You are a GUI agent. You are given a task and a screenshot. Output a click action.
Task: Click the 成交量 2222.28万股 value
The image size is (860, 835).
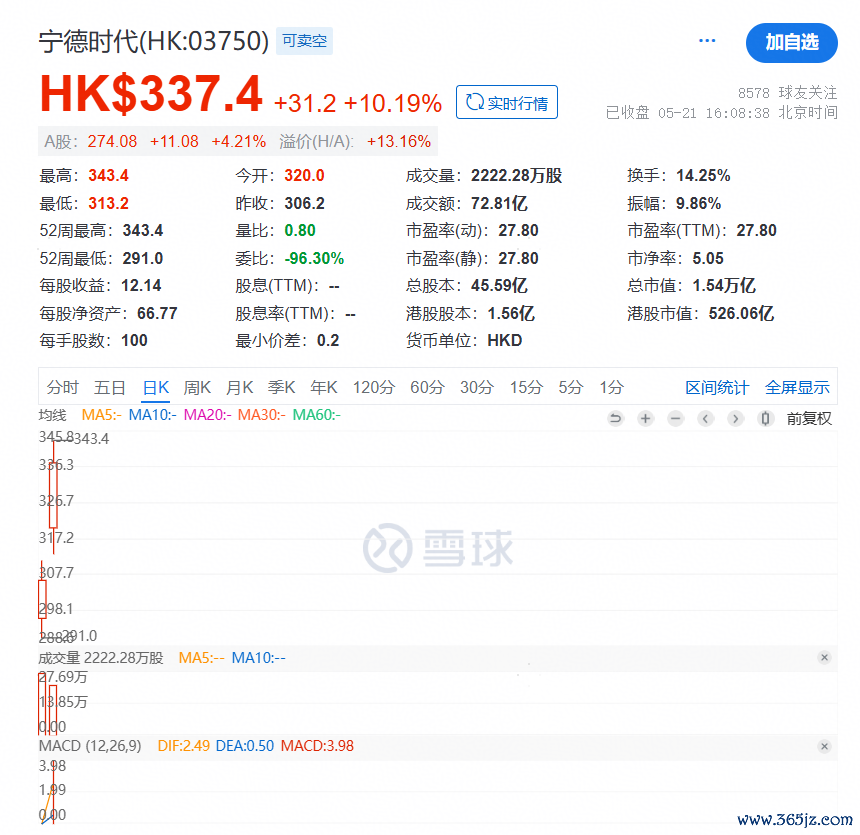coord(516,176)
